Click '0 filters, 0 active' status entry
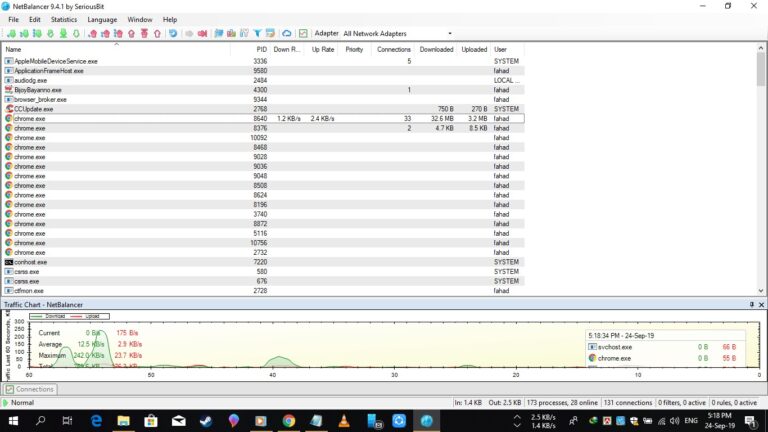768x432 pixels. 681,403
